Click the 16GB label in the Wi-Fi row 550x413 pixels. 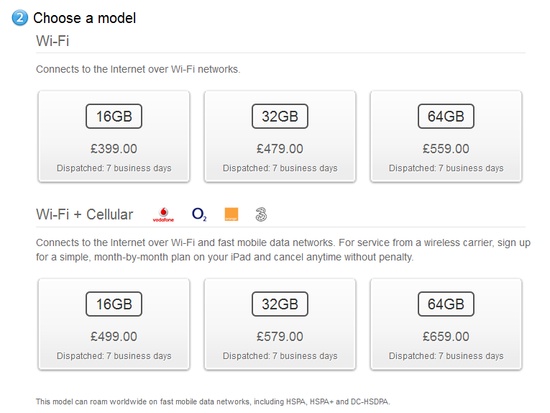pyautogui.click(x=114, y=116)
